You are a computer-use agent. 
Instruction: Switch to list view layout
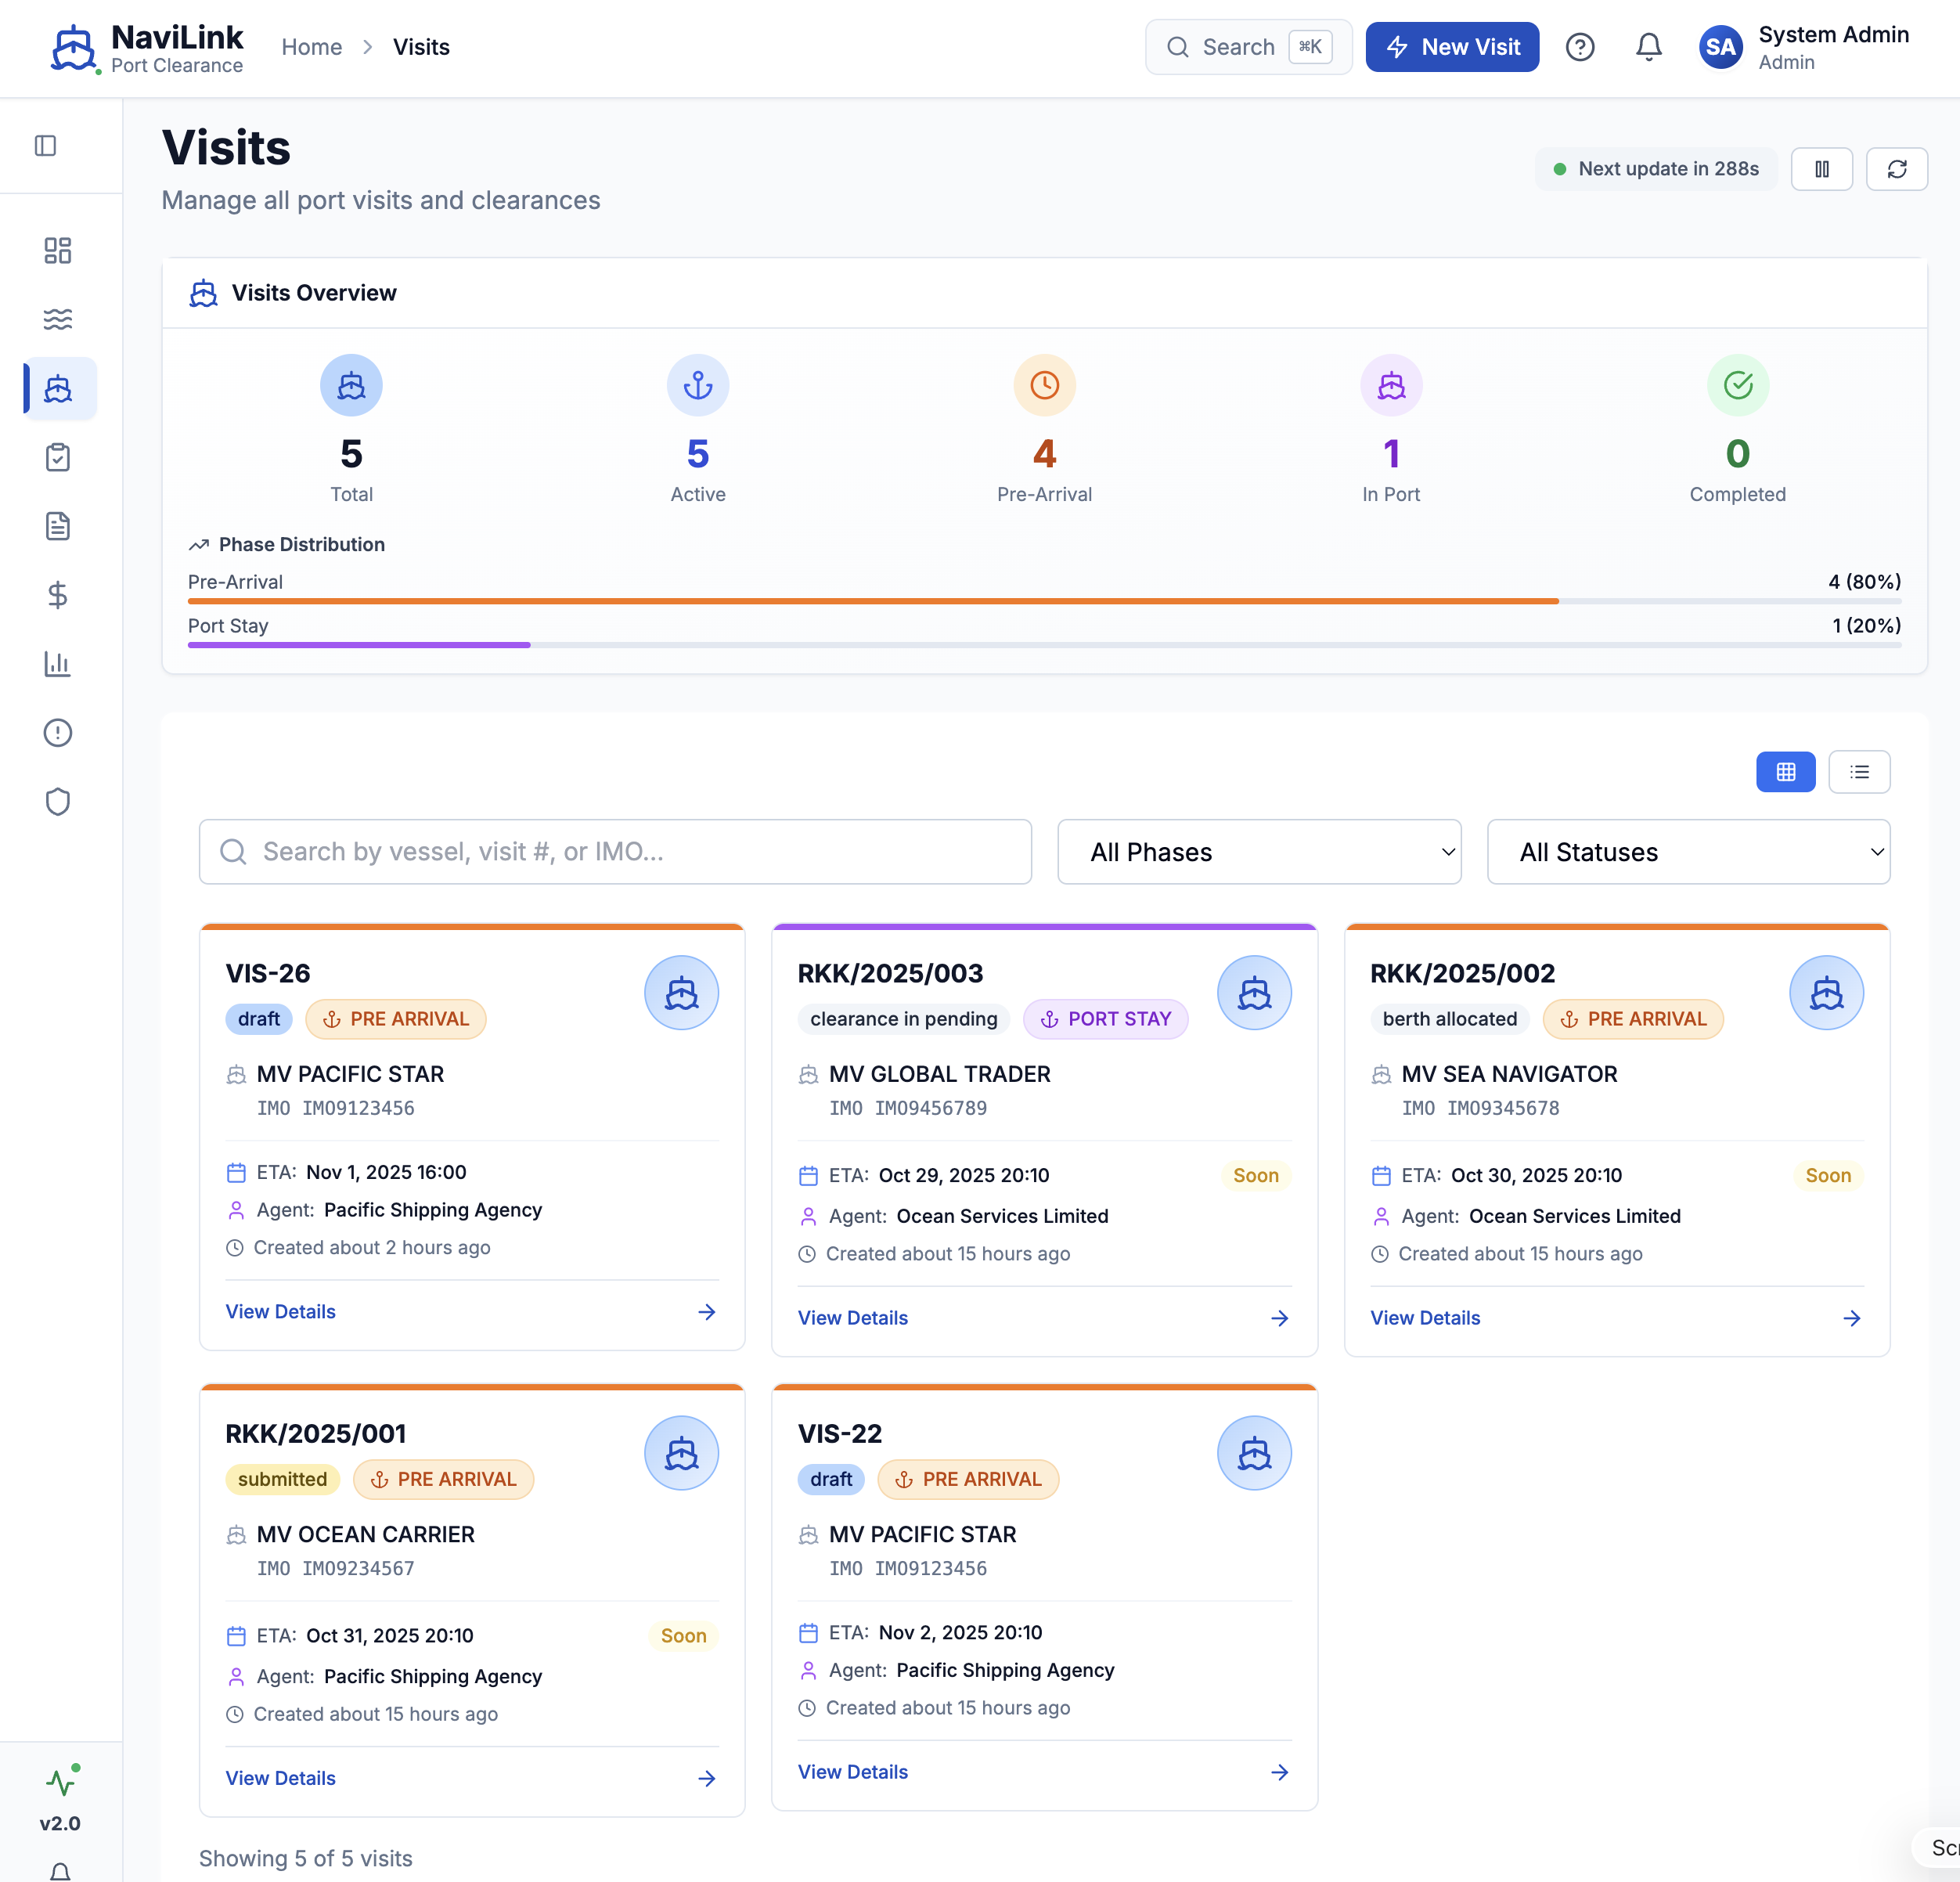[x=1858, y=772]
